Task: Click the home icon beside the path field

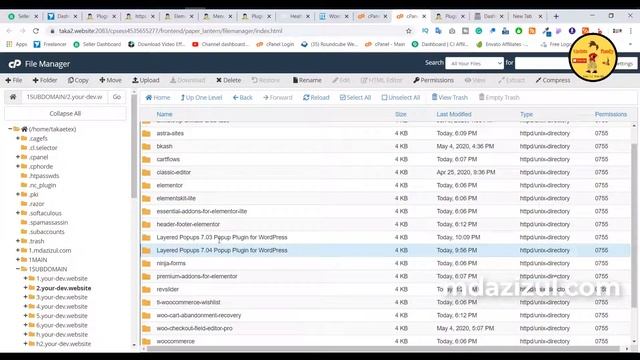Action: 13,97
